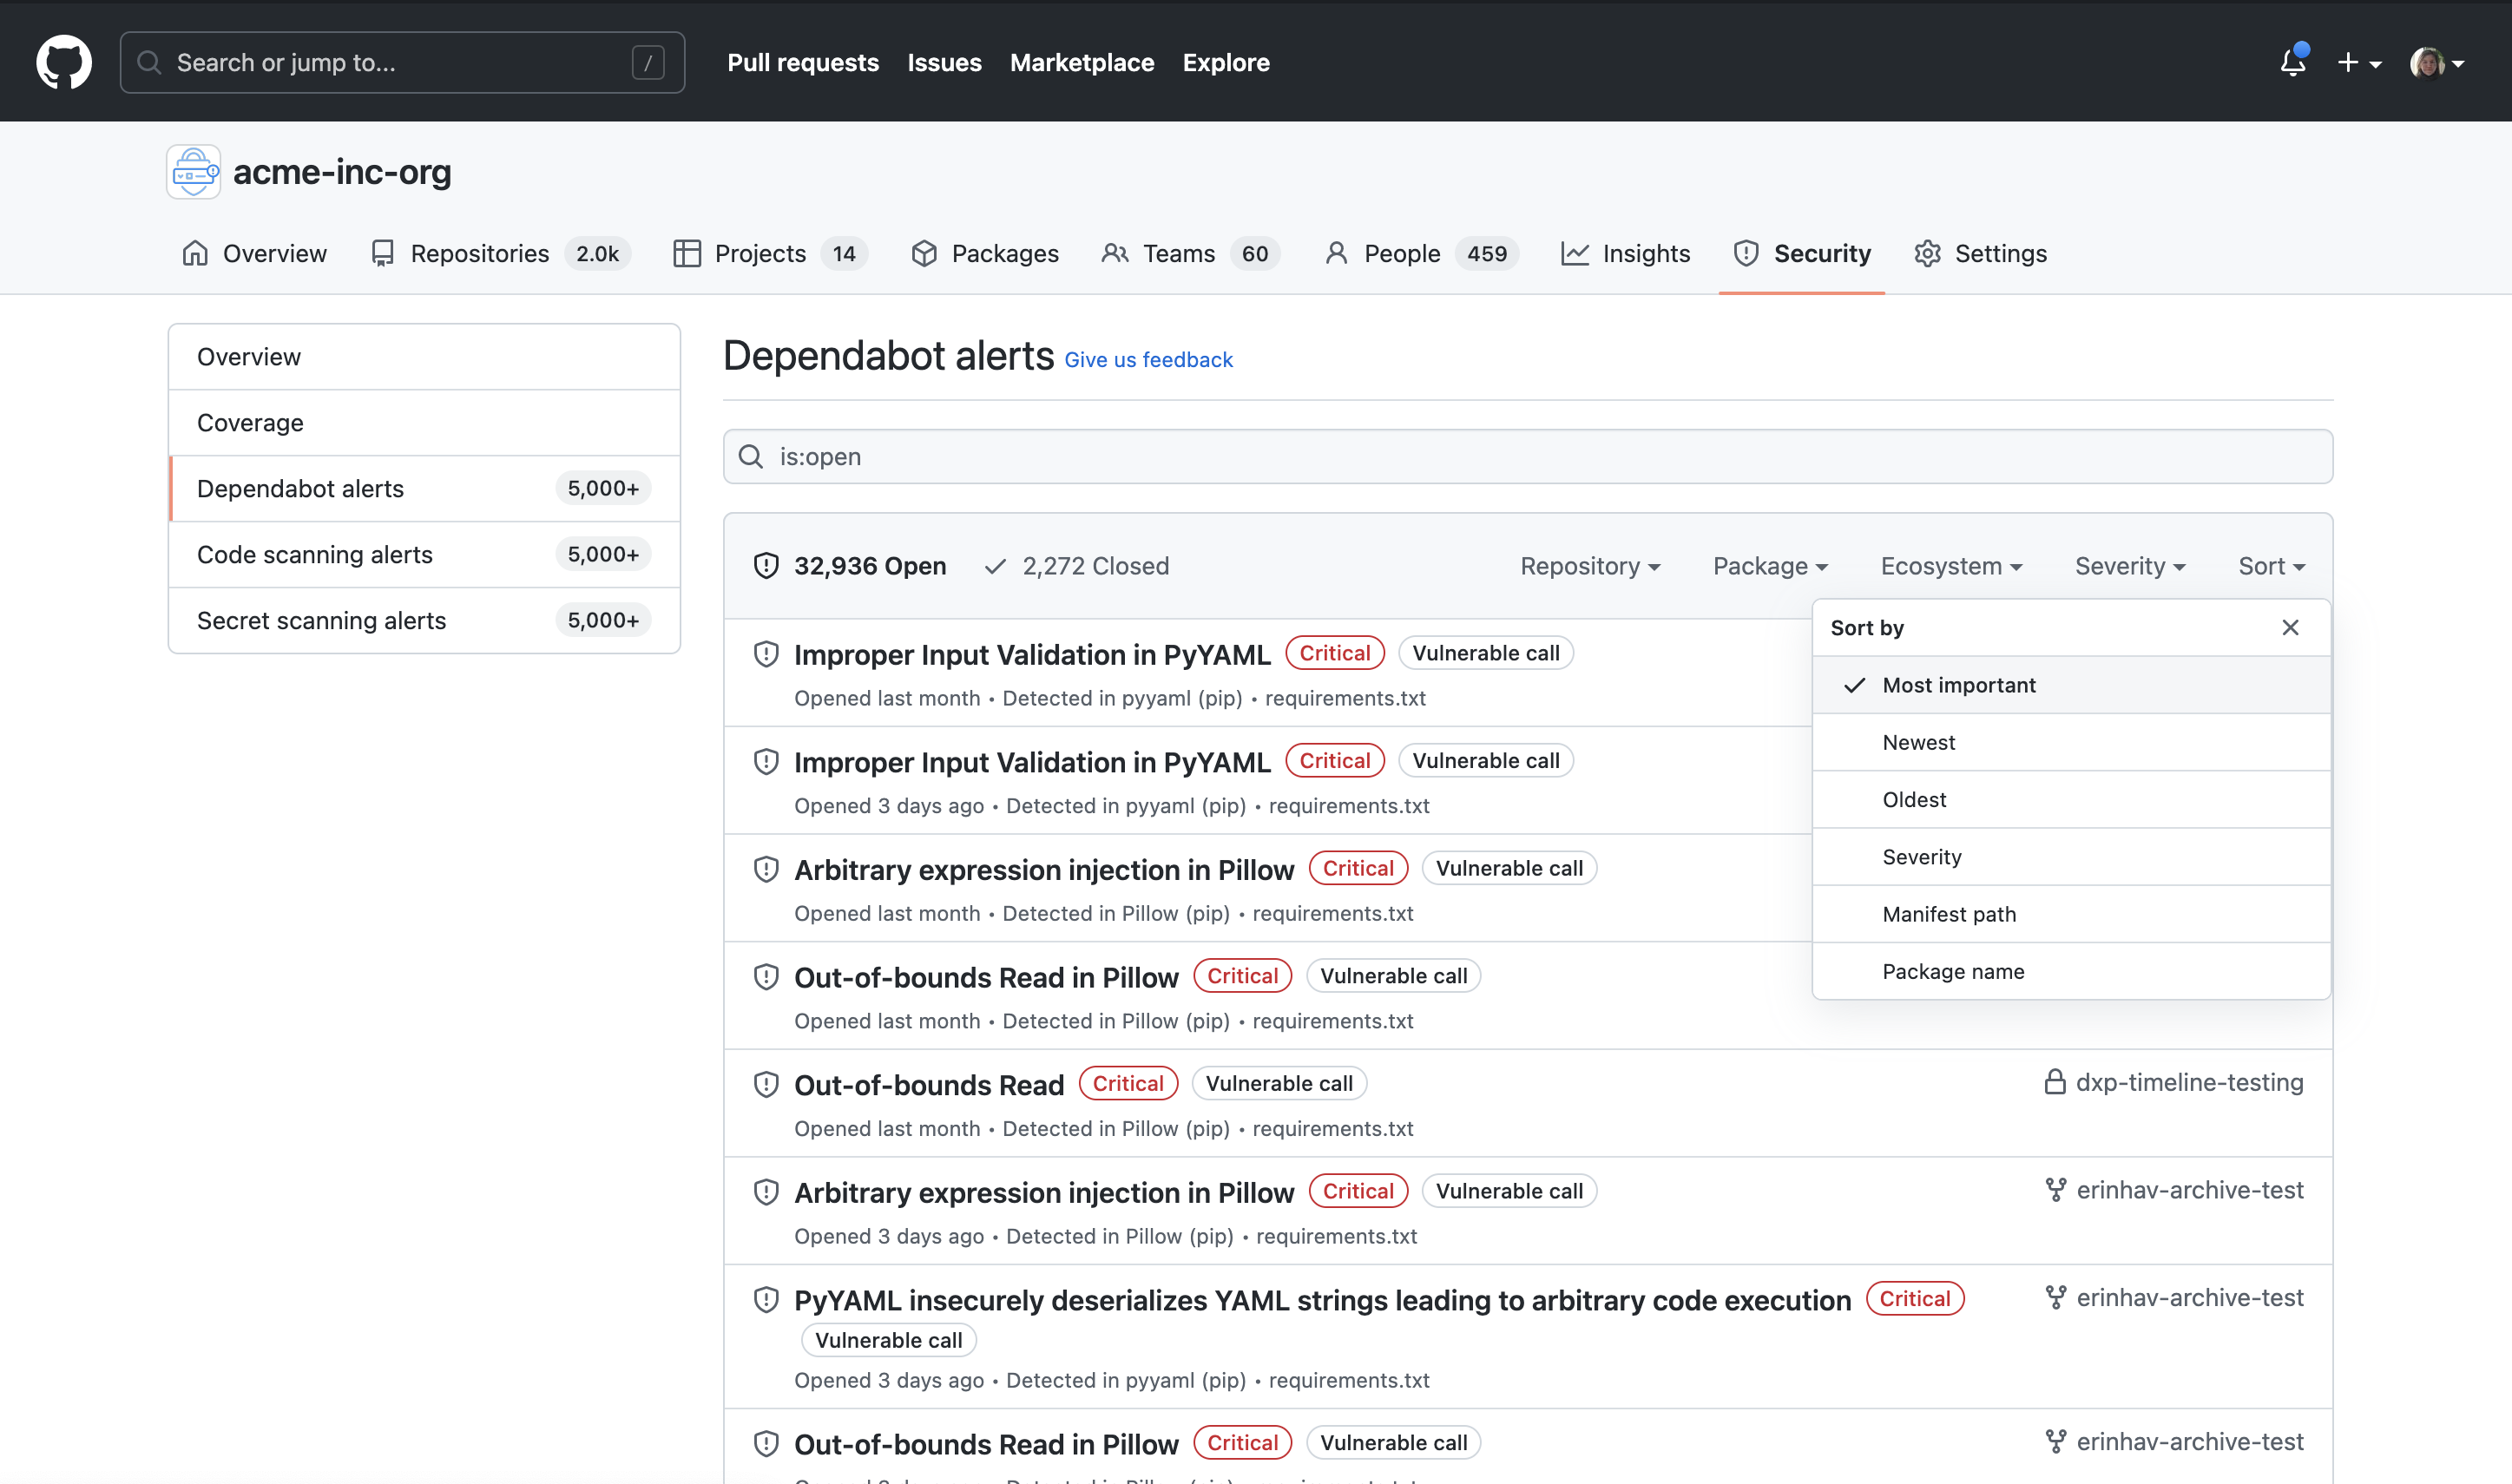Show the 32,936 Open alerts

850,566
